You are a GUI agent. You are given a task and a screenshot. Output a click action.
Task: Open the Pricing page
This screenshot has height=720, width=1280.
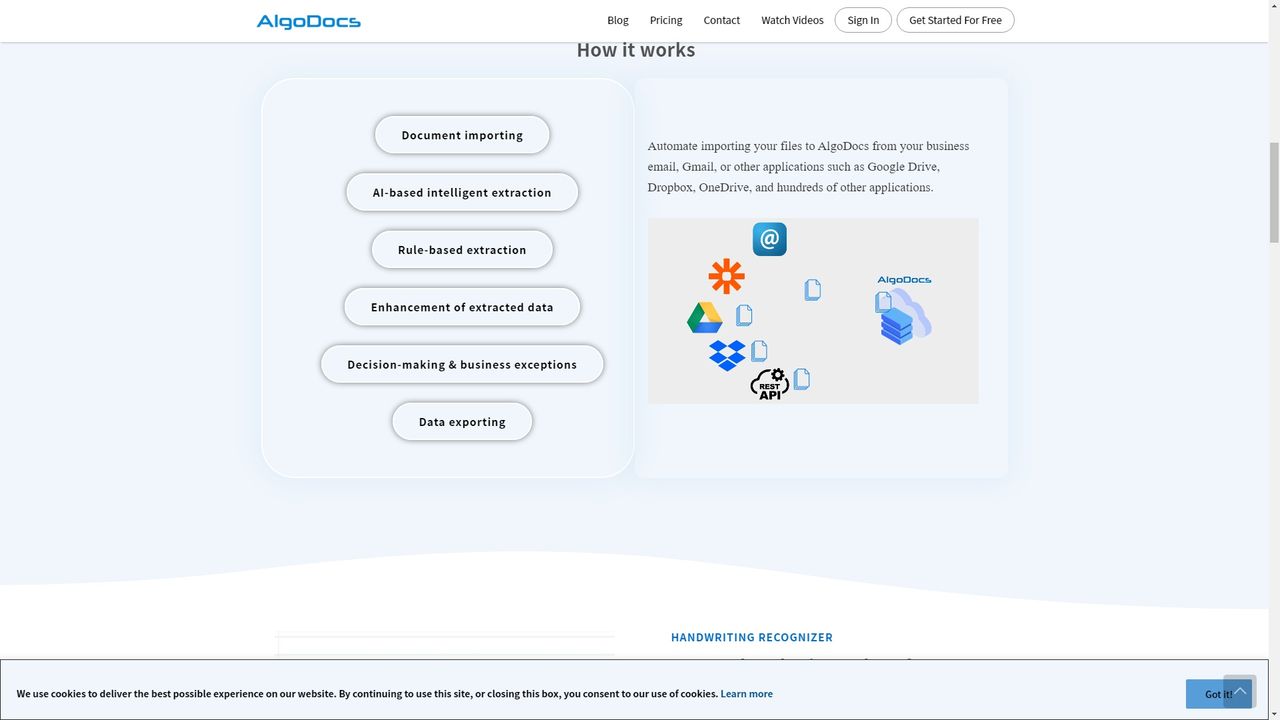pyautogui.click(x=666, y=20)
